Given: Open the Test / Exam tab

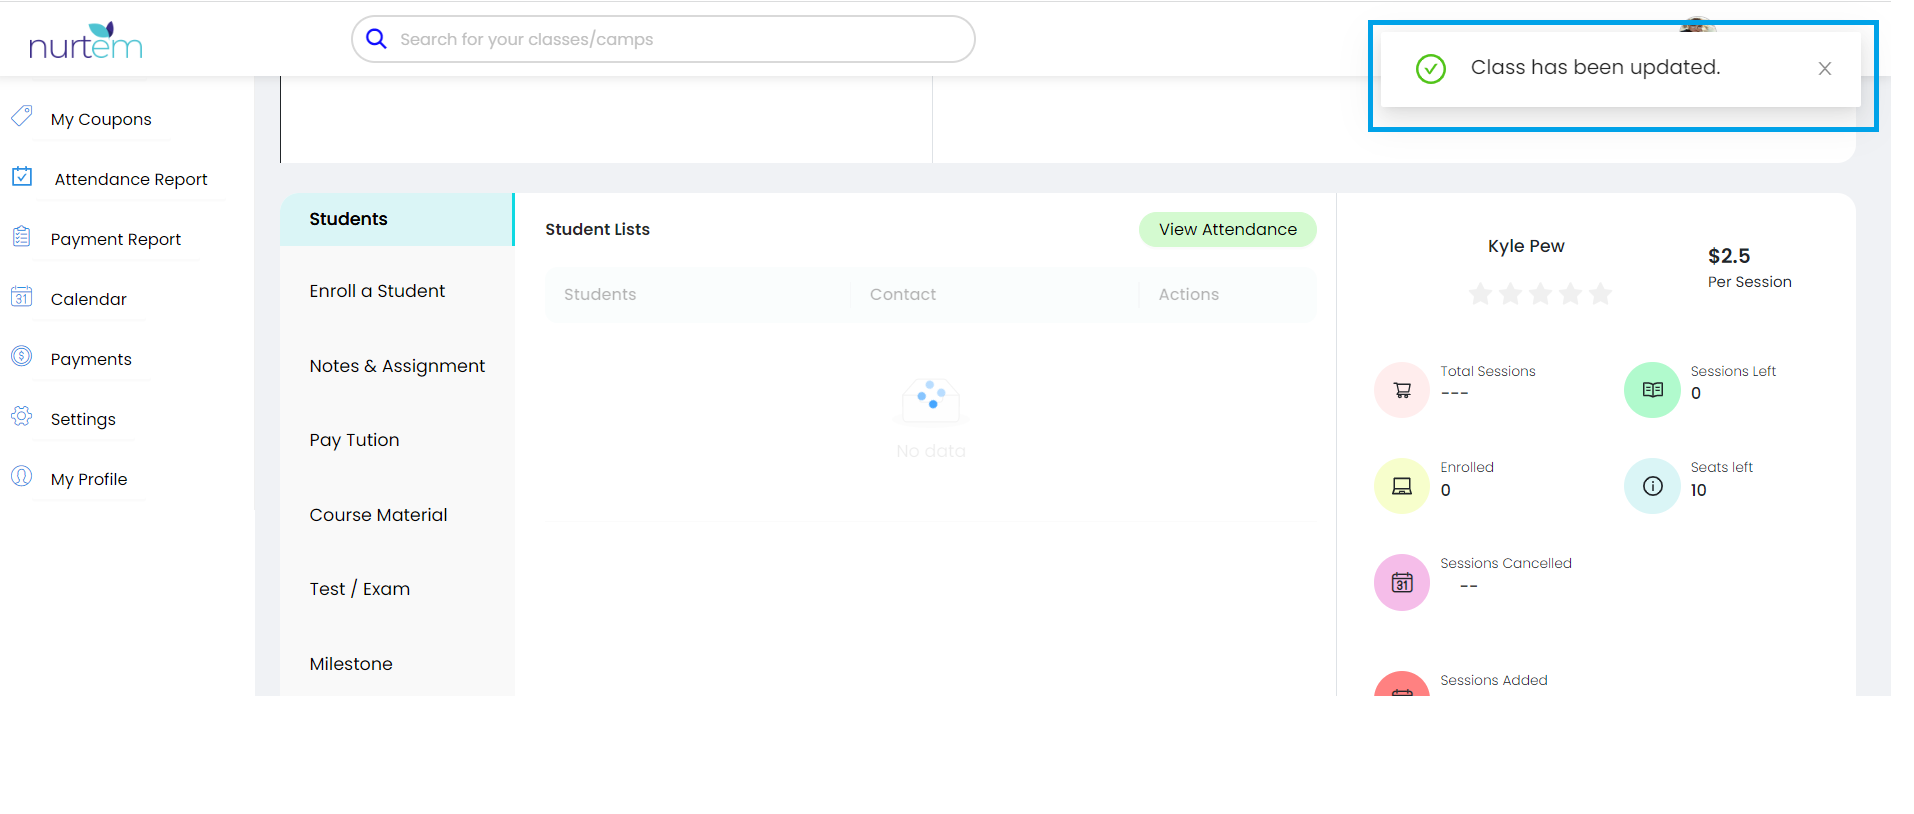Looking at the screenshot, I should [x=359, y=589].
